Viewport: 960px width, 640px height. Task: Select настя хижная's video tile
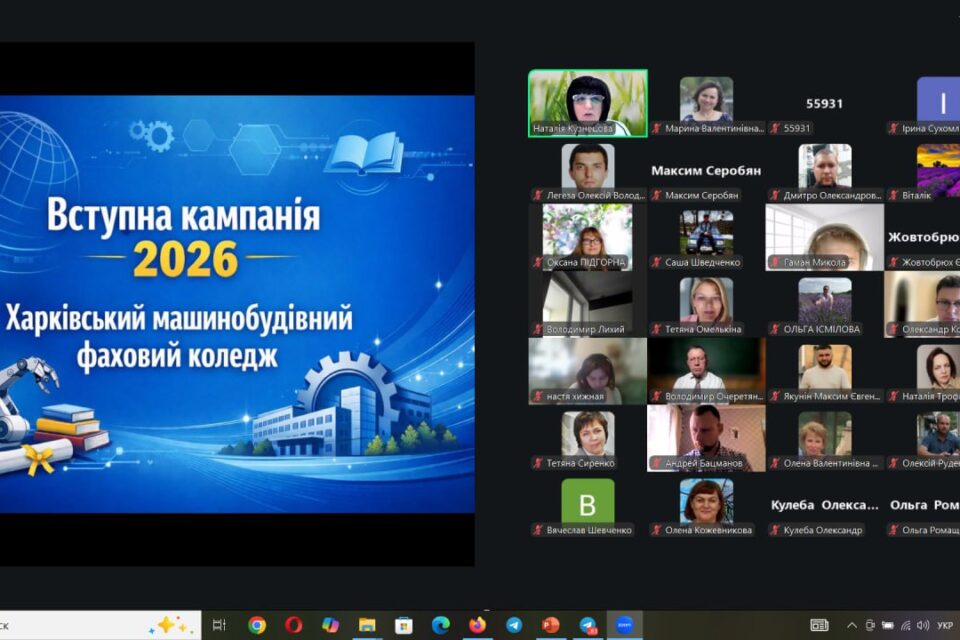pos(588,371)
